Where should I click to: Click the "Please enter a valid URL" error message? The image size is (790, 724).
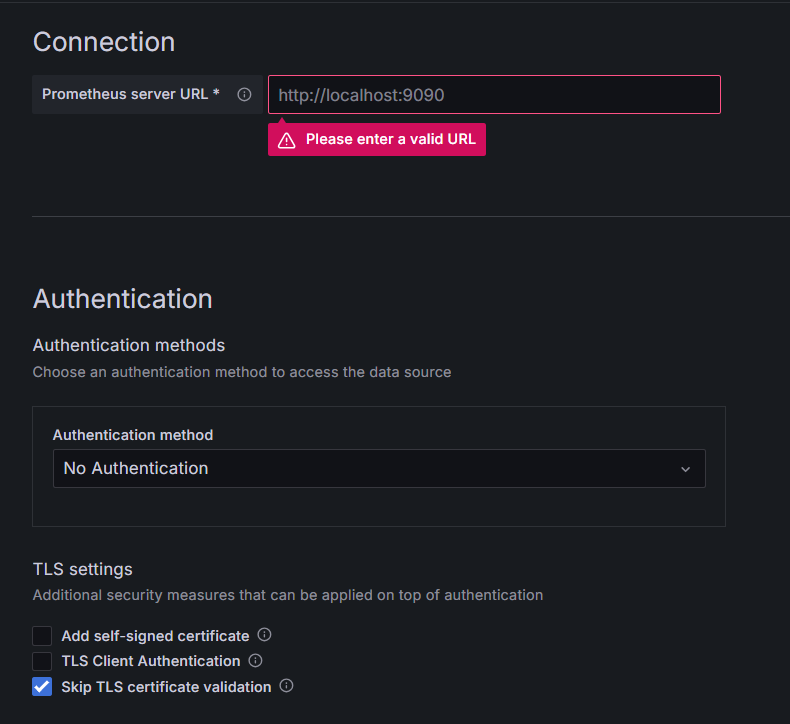(x=390, y=140)
